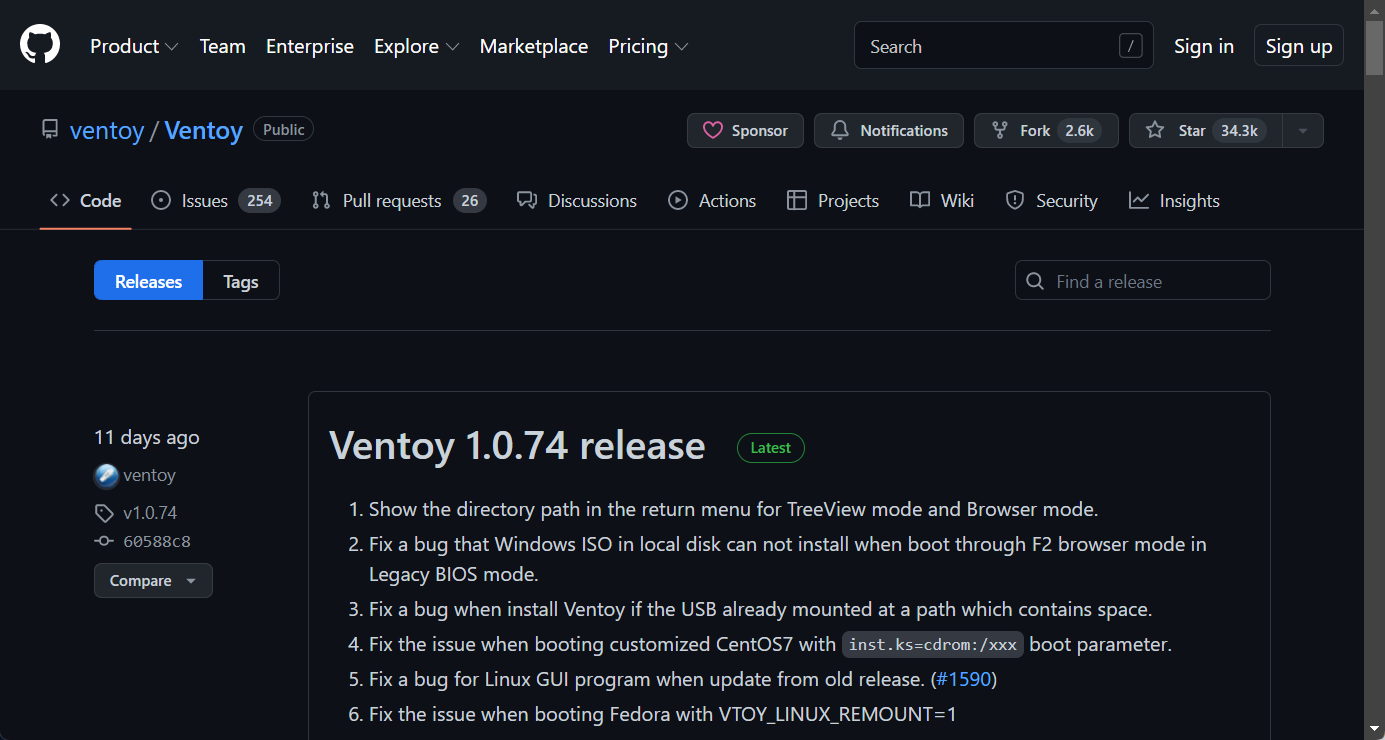Click the v1.0.74 tag icon
The image size is (1385, 740).
pyautogui.click(x=104, y=512)
